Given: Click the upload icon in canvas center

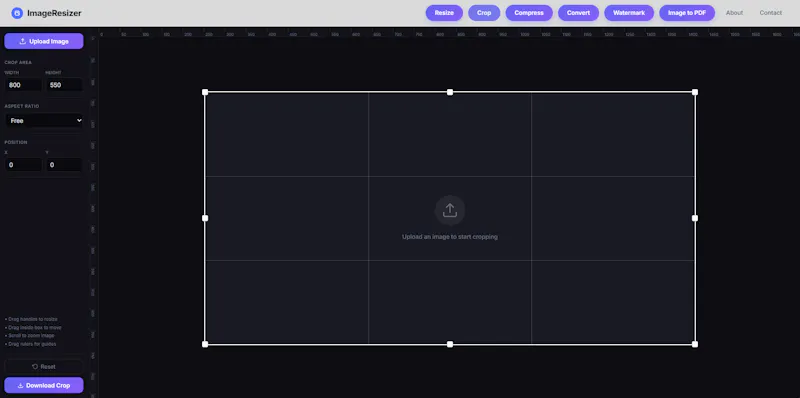Looking at the screenshot, I should point(449,210).
